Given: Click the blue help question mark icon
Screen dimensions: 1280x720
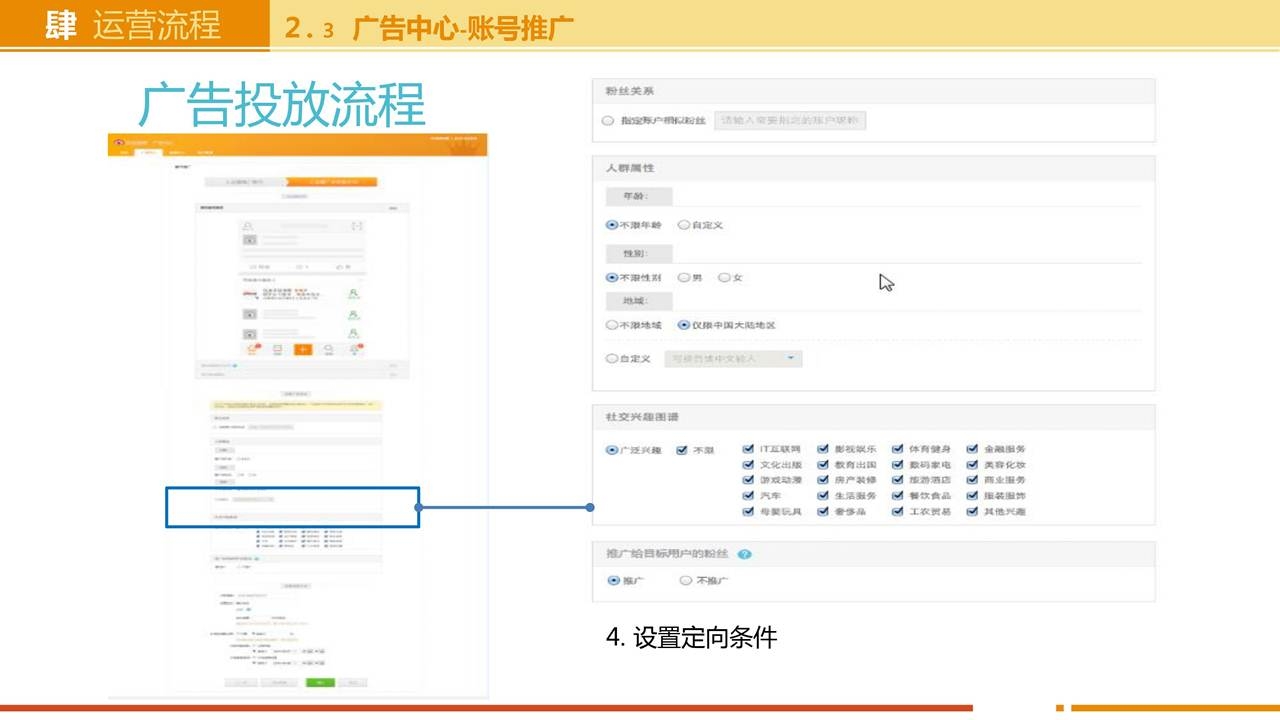Looking at the screenshot, I should click(x=744, y=554).
